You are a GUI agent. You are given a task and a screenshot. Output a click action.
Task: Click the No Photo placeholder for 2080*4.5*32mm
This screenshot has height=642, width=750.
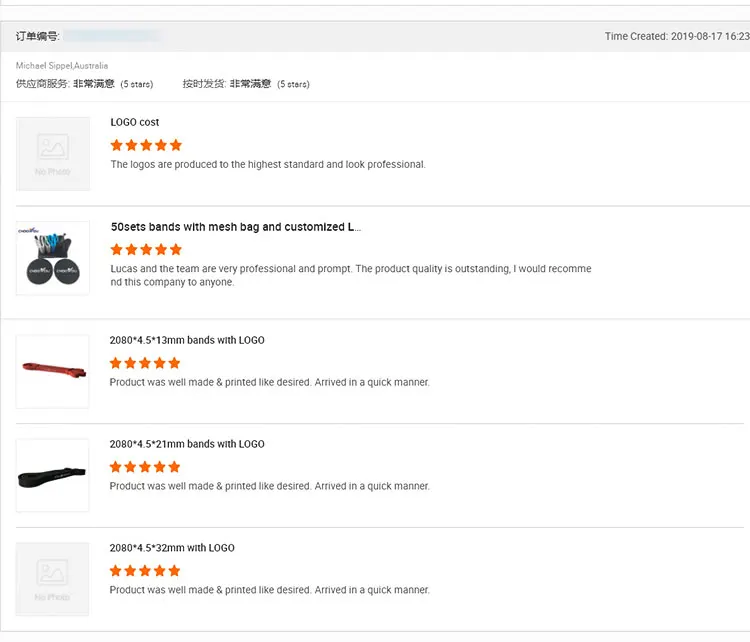click(x=53, y=579)
